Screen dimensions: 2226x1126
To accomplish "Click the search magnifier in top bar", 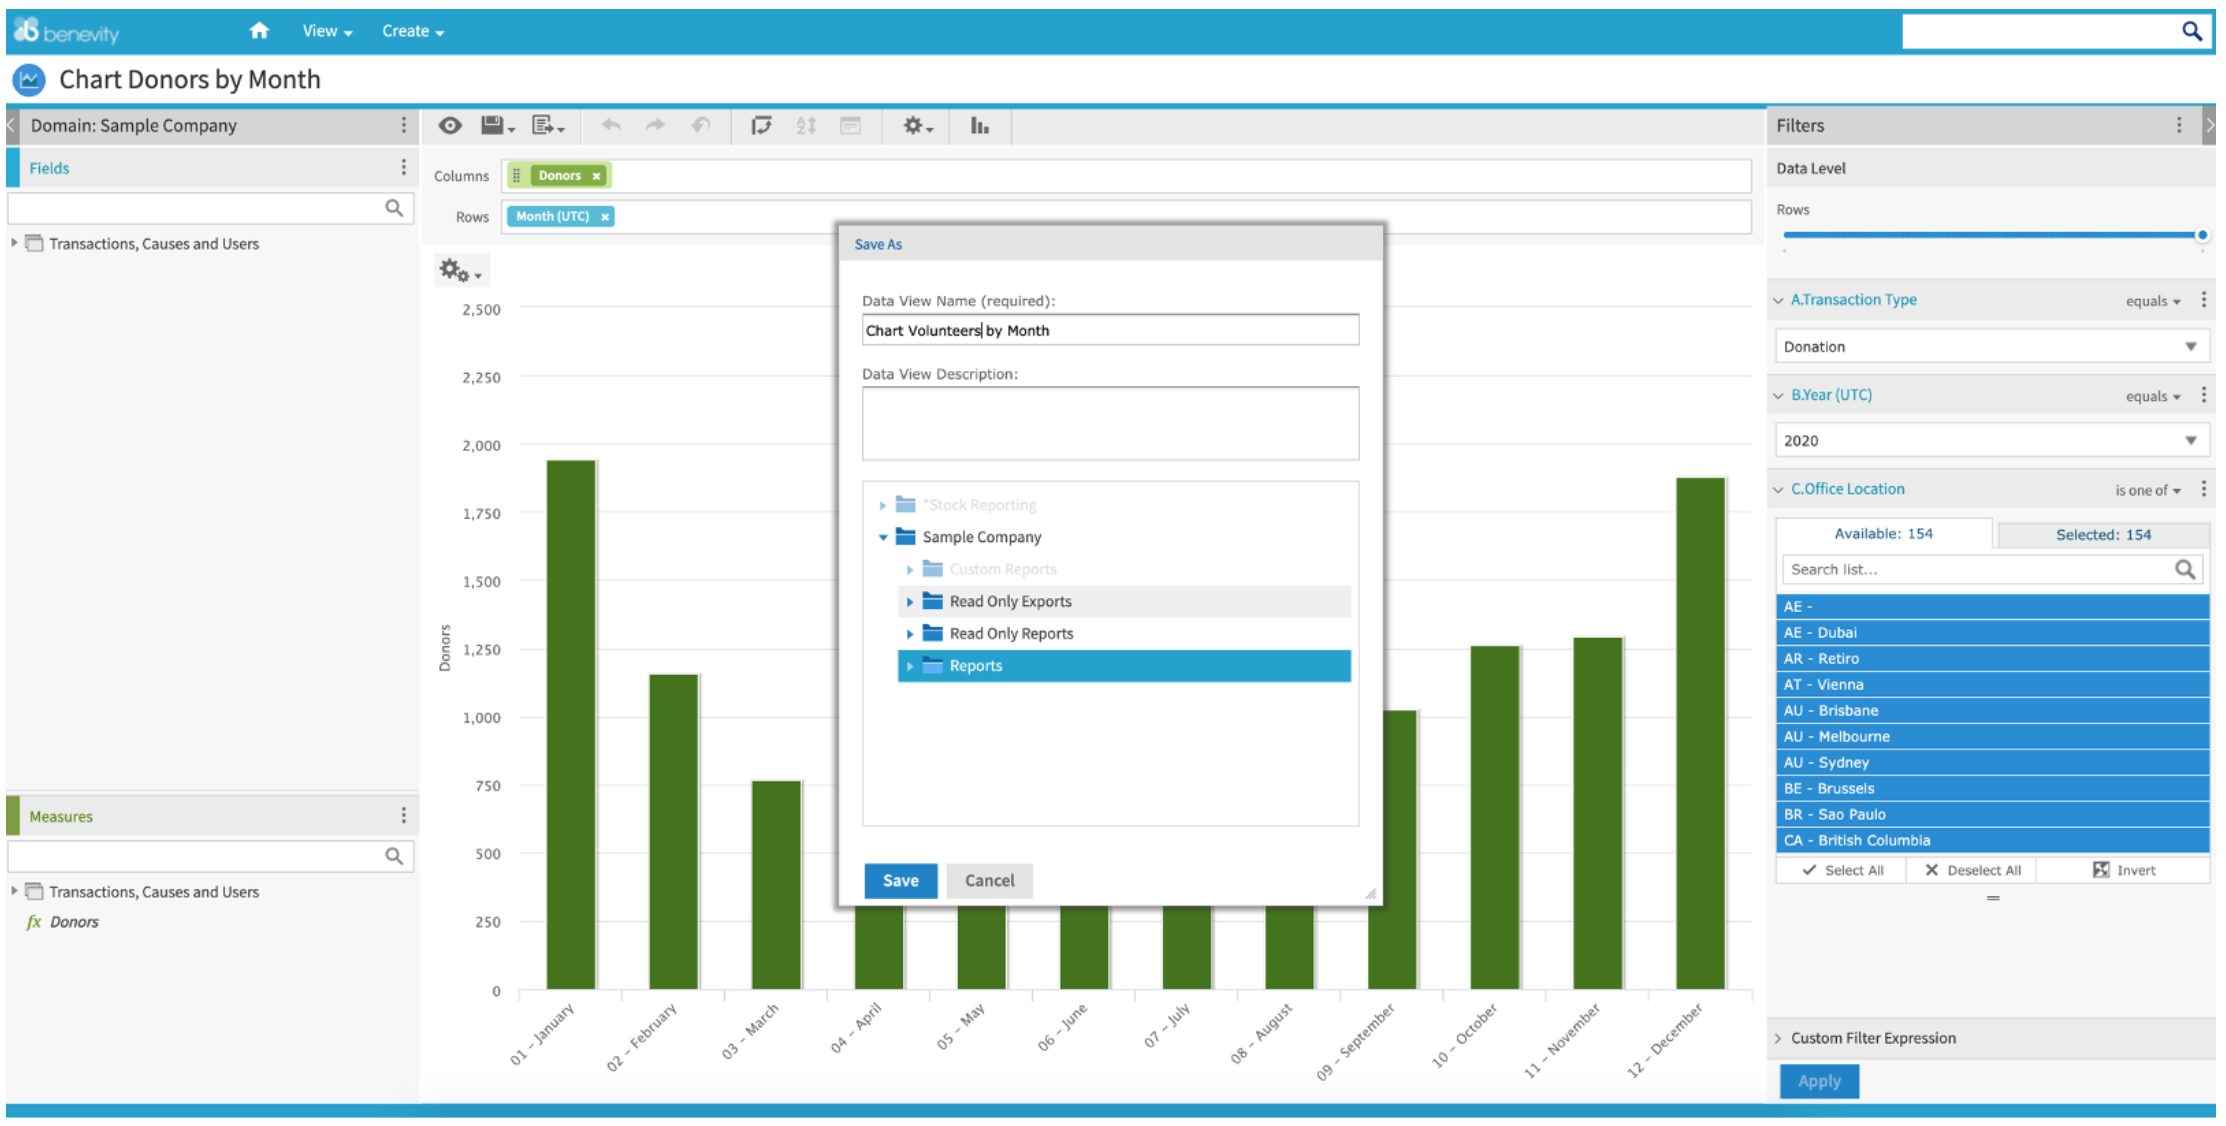I will (x=2191, y=31).
